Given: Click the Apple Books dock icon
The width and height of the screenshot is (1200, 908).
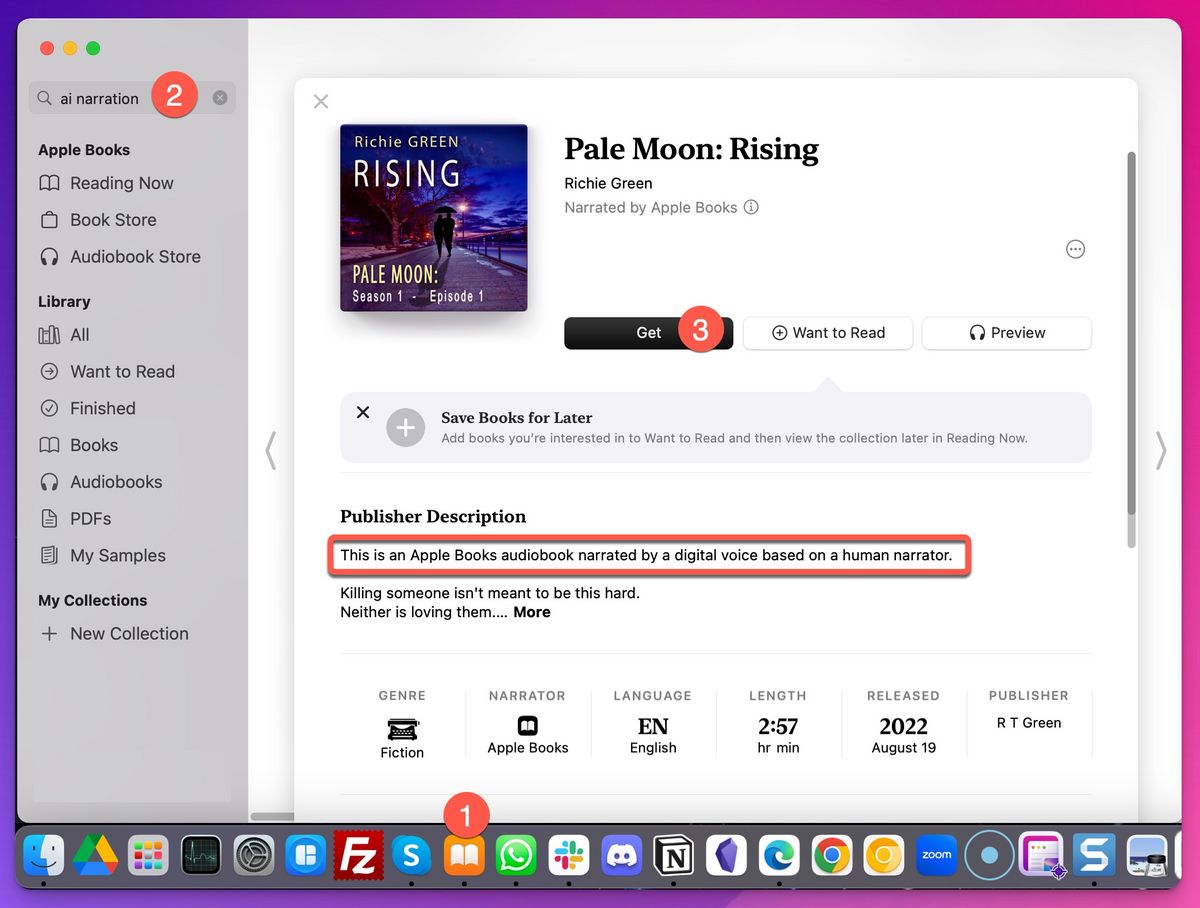Looking at the screenshot, I should pos(463,855).
